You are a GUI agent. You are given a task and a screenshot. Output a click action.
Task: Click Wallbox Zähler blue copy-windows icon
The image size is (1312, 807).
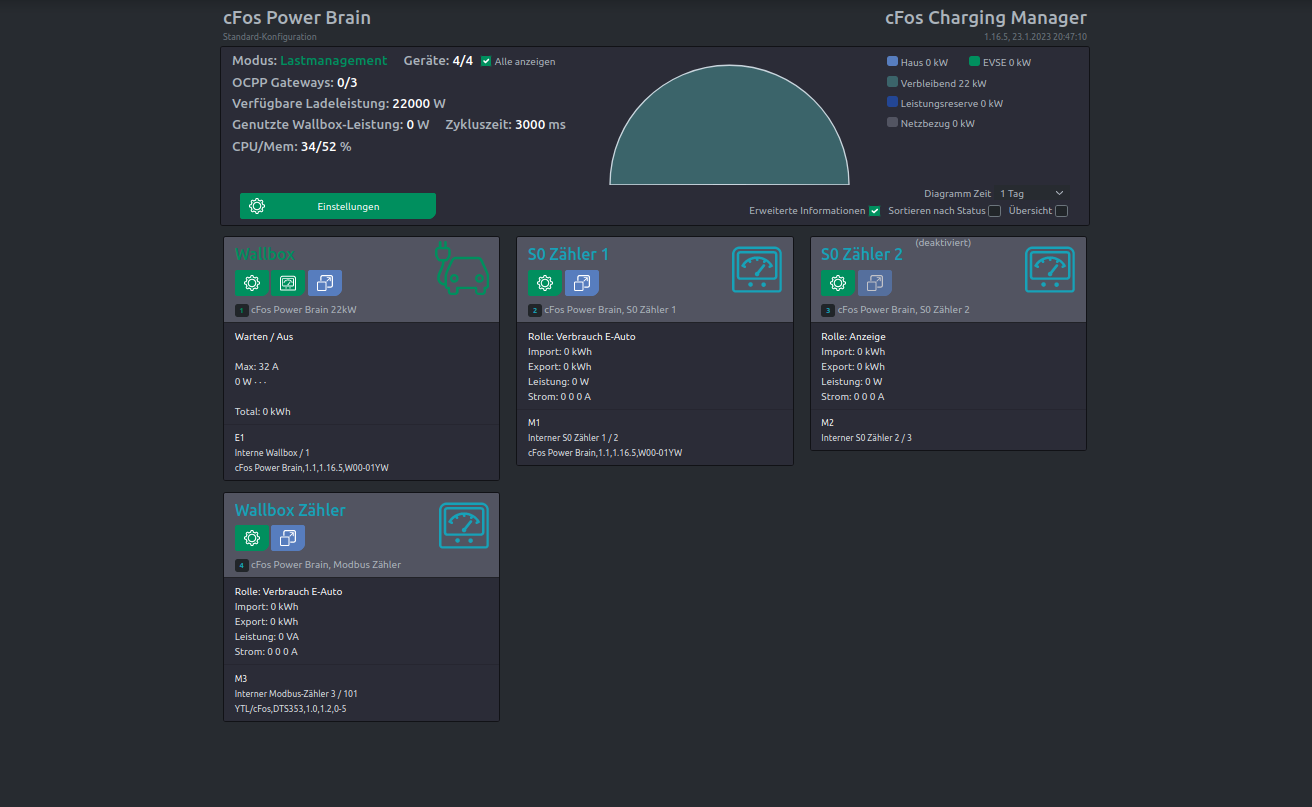click(288, 538)
